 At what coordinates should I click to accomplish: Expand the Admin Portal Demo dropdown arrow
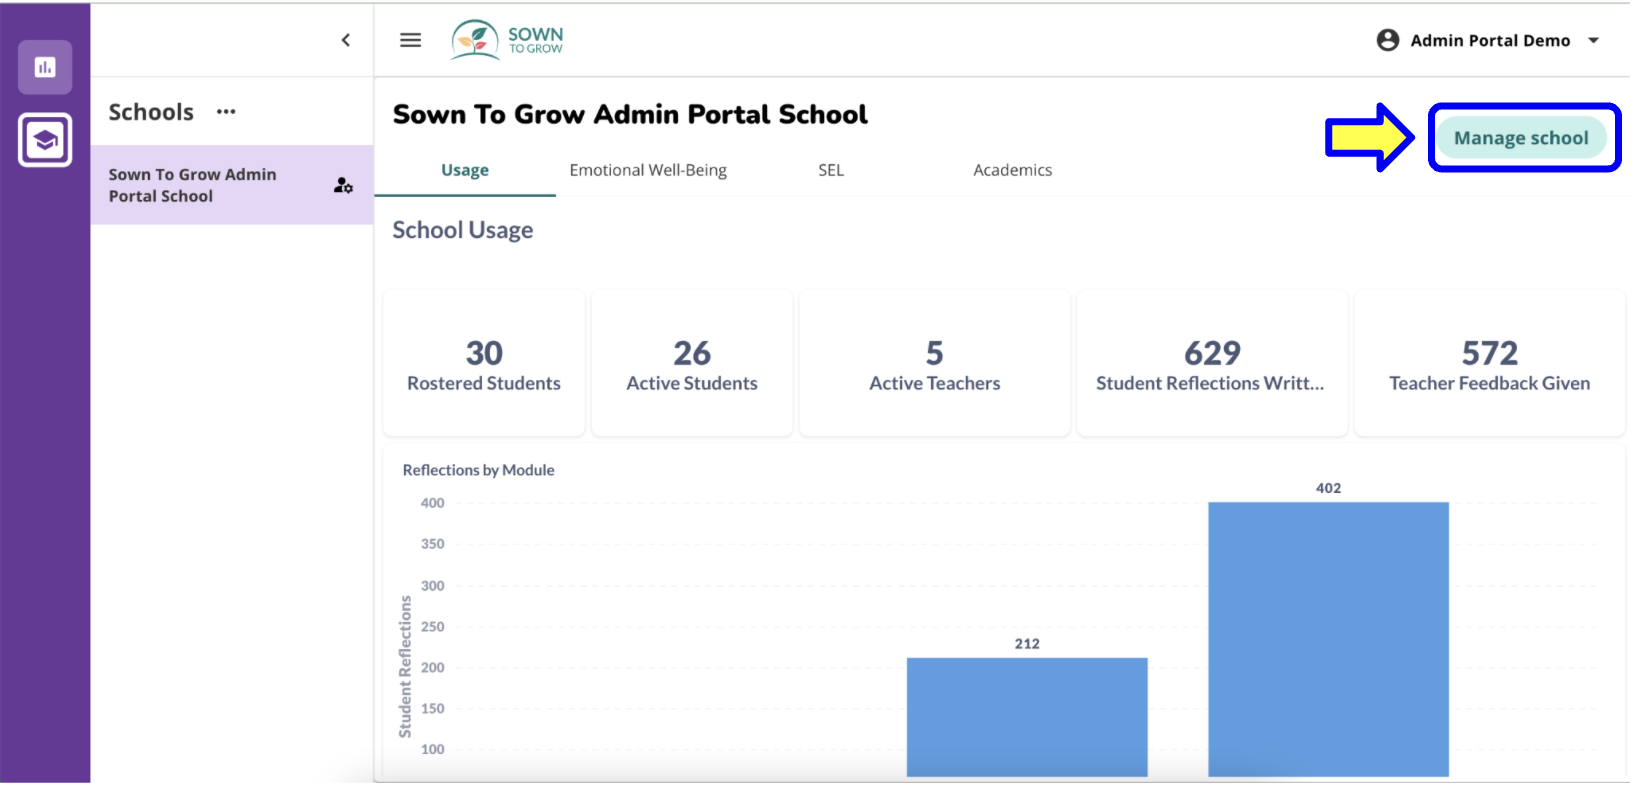[1593, 41]
